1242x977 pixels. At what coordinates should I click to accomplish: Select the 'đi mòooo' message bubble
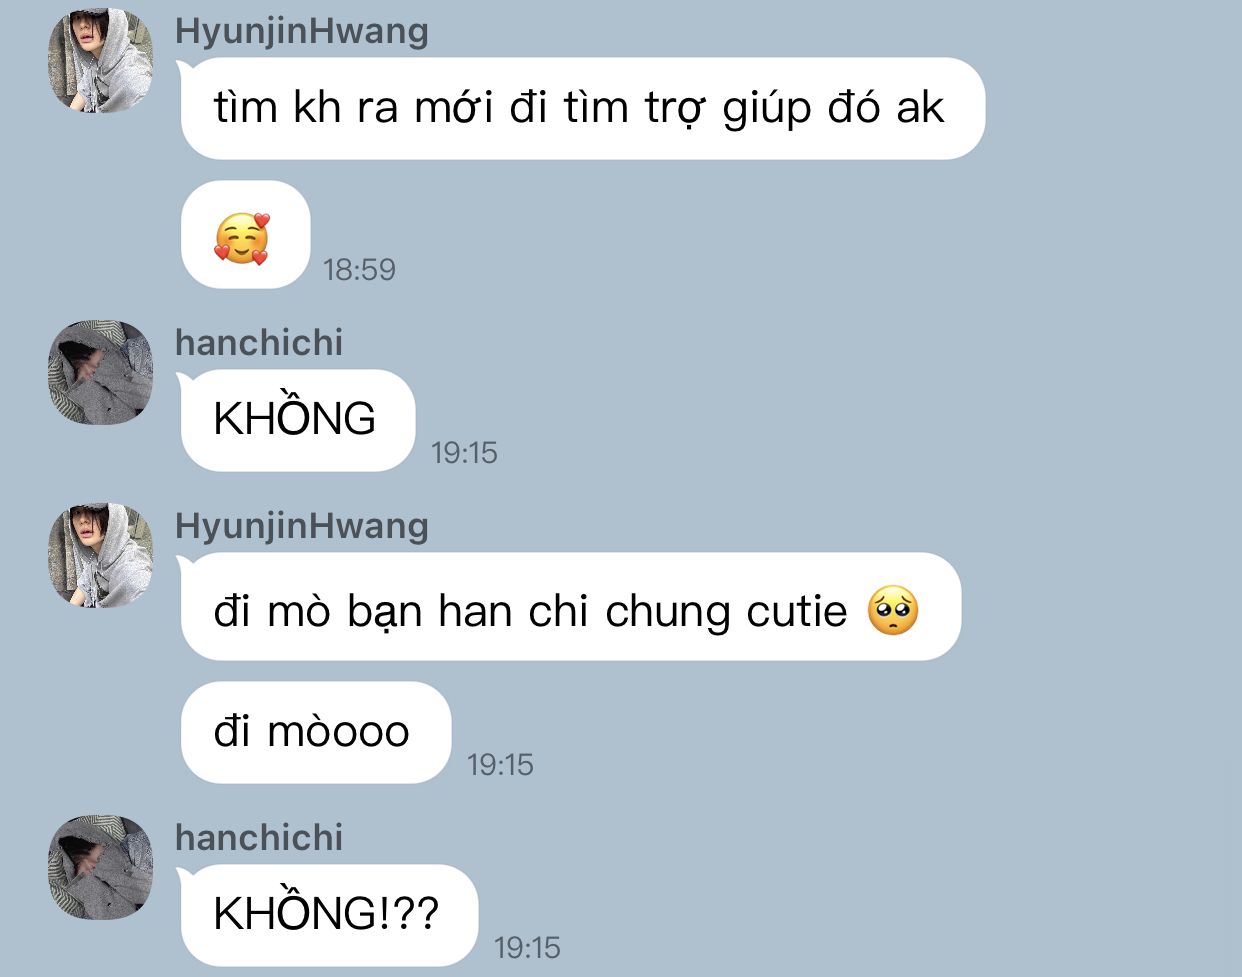point(315,732)
